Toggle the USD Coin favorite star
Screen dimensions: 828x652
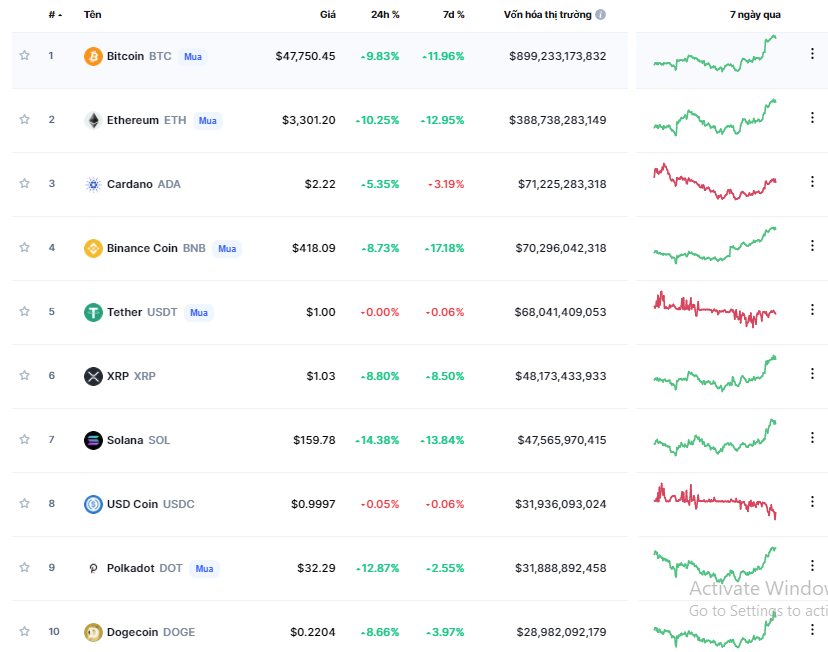[x=24, y=503]
